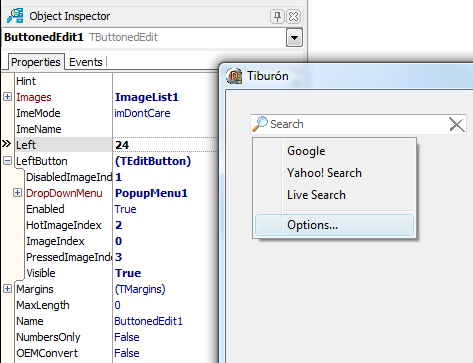This screenshot has width=473, height=363.
Task: Select the HotImageIndex property
Action: pos(64,225)
